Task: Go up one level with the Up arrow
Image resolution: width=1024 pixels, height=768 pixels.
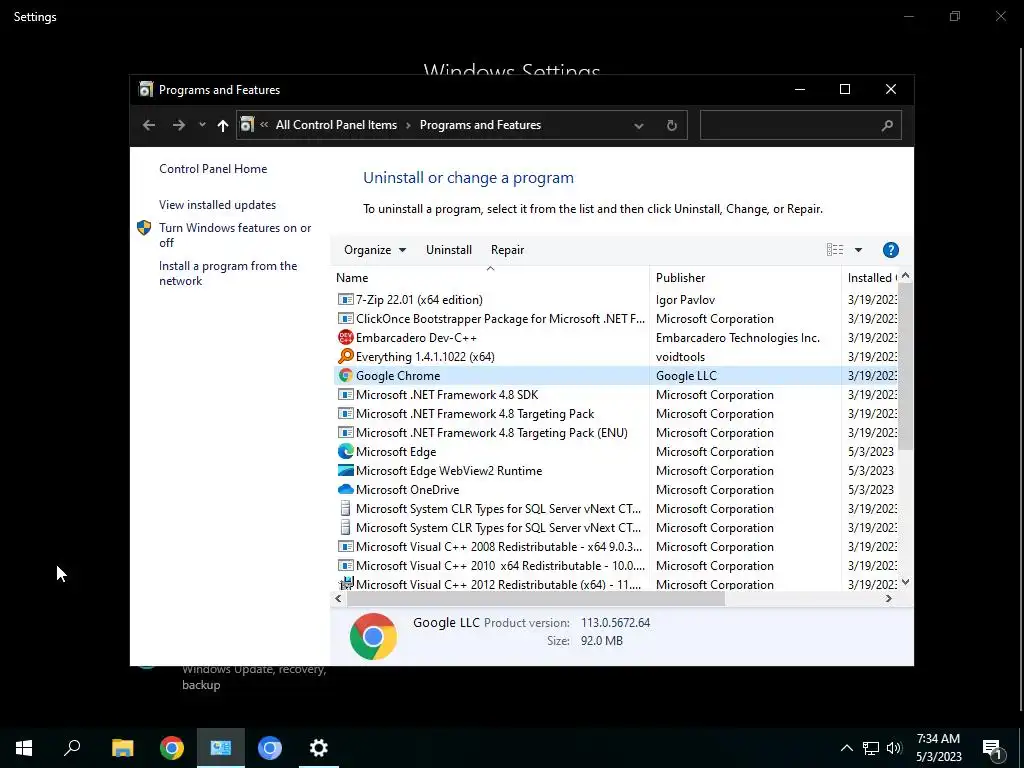Action: point(223,125)
